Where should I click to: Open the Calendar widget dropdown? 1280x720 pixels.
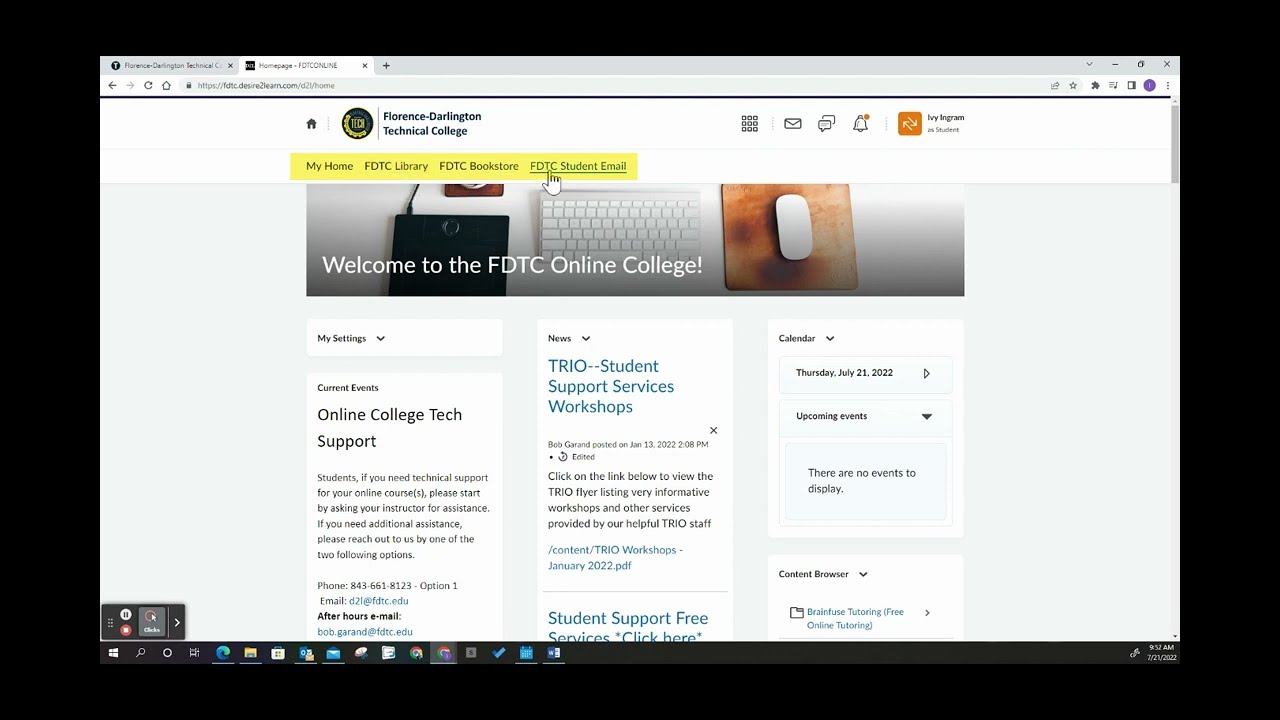coord(830,339)
